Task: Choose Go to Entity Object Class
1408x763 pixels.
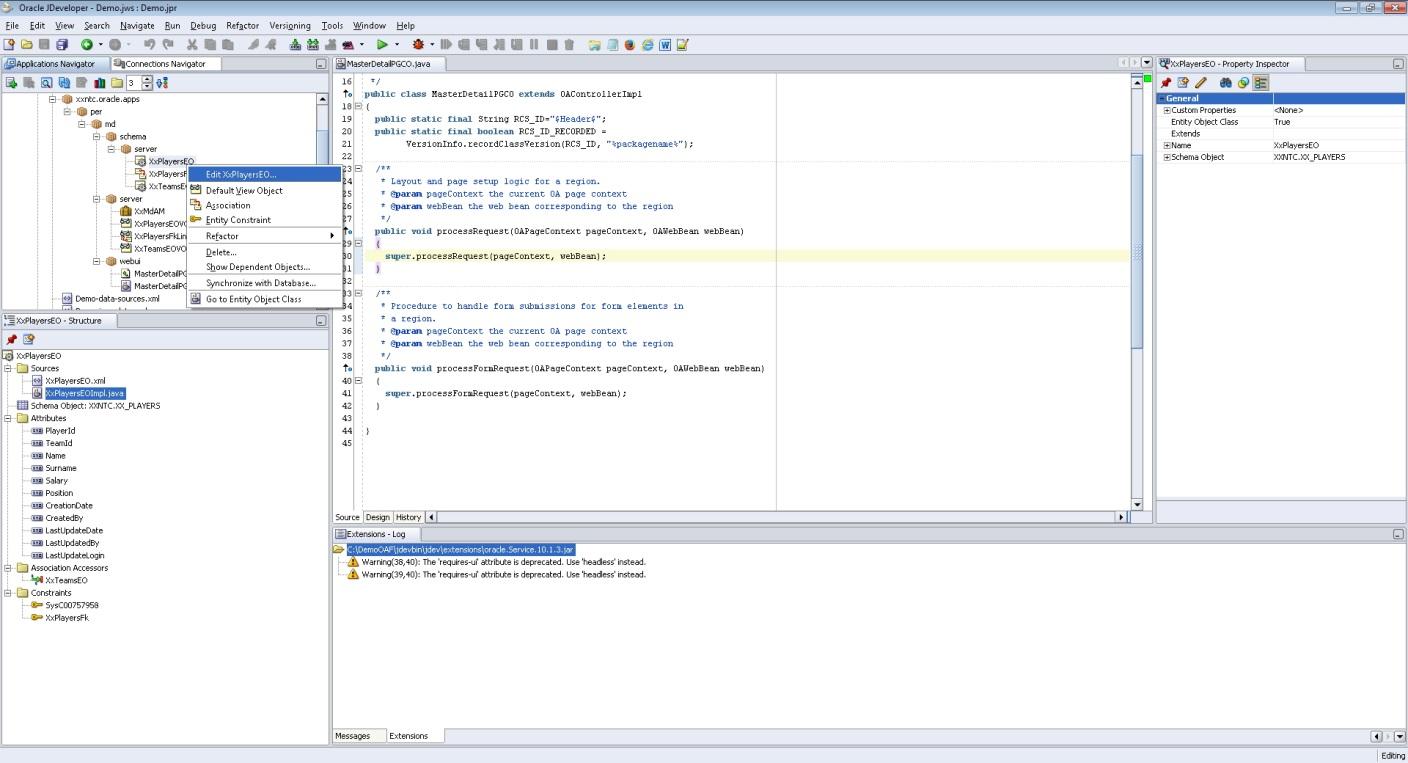Action: tap(264, 299)
